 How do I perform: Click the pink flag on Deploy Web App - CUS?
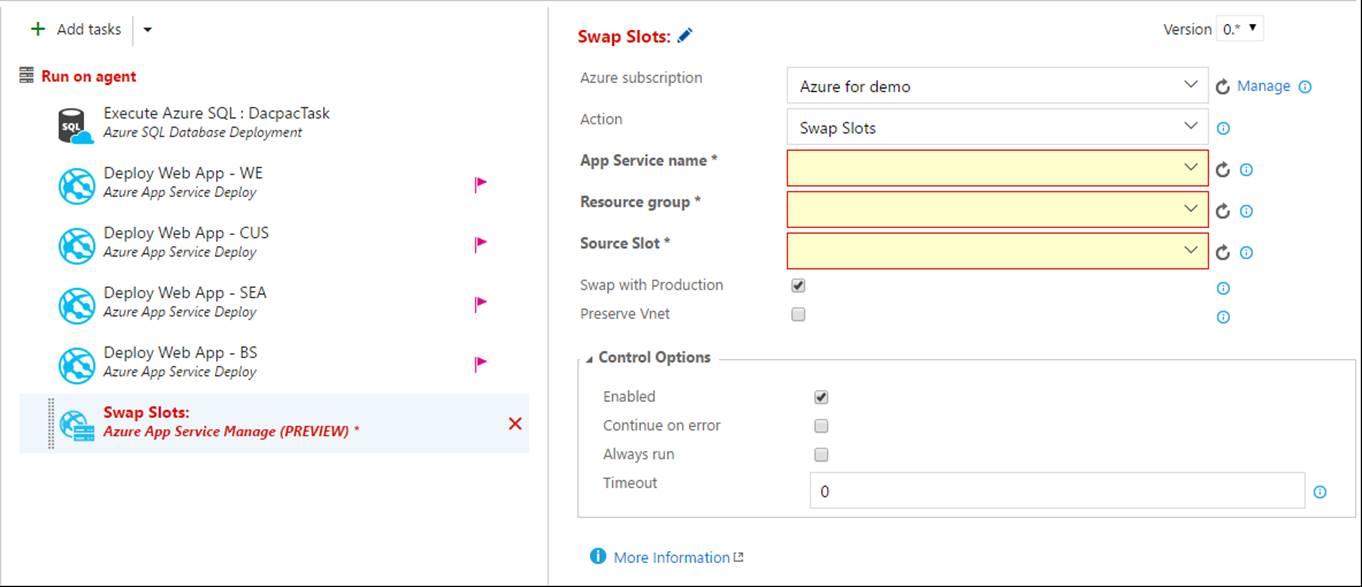click(x=480, y=243)
